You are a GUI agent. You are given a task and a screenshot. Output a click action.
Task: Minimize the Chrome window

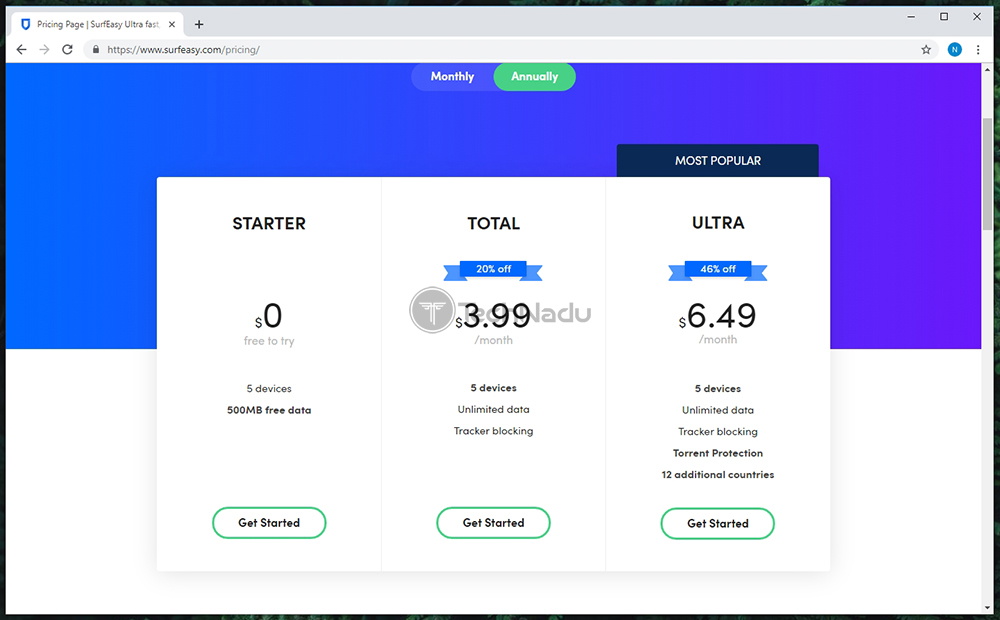pyautogui.click(x=911, y=17)
